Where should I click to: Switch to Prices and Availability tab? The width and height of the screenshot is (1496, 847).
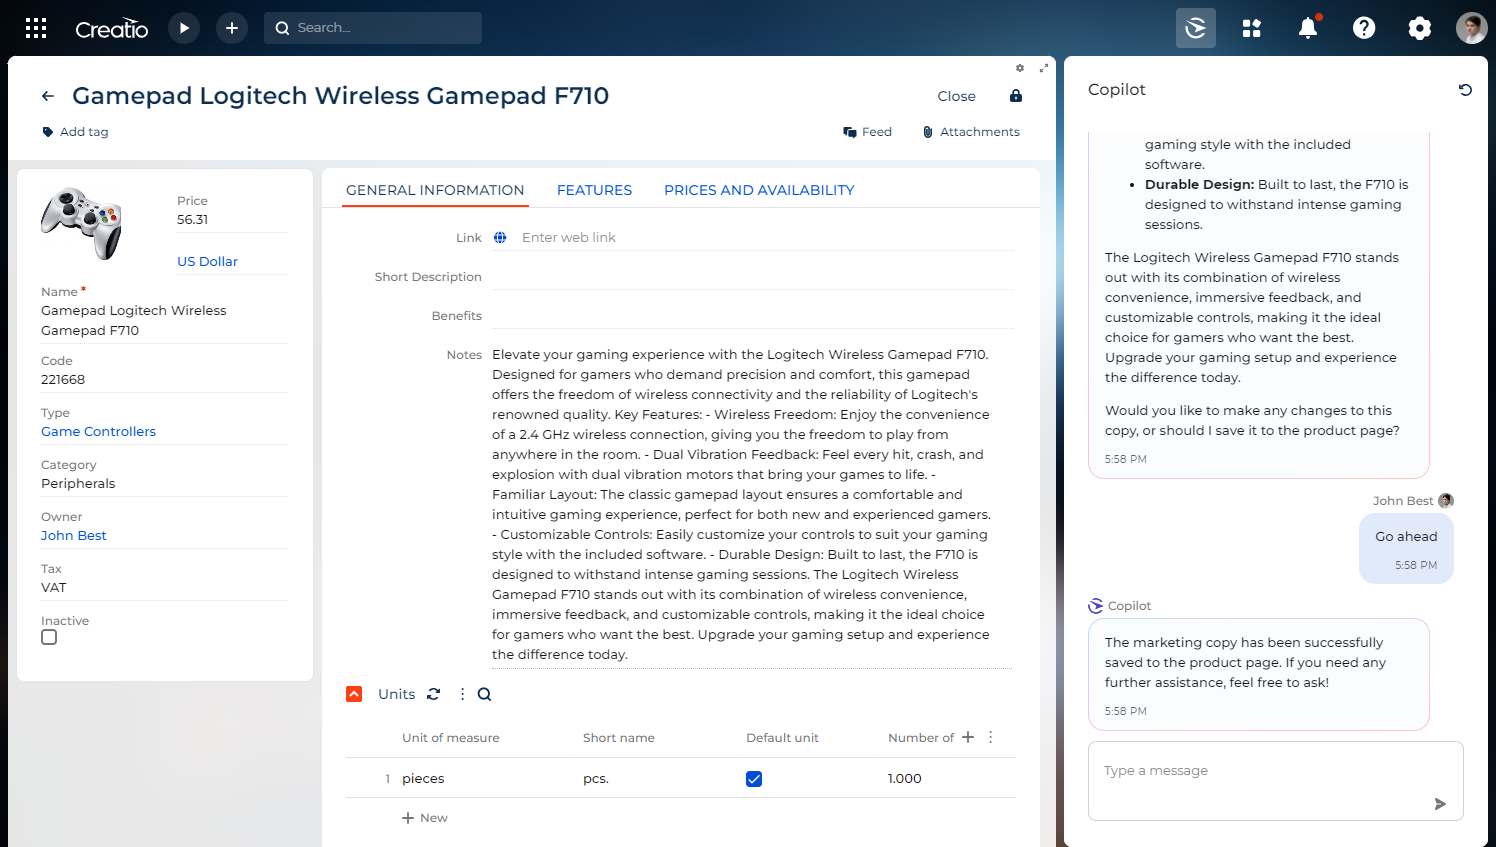(759, 190)
